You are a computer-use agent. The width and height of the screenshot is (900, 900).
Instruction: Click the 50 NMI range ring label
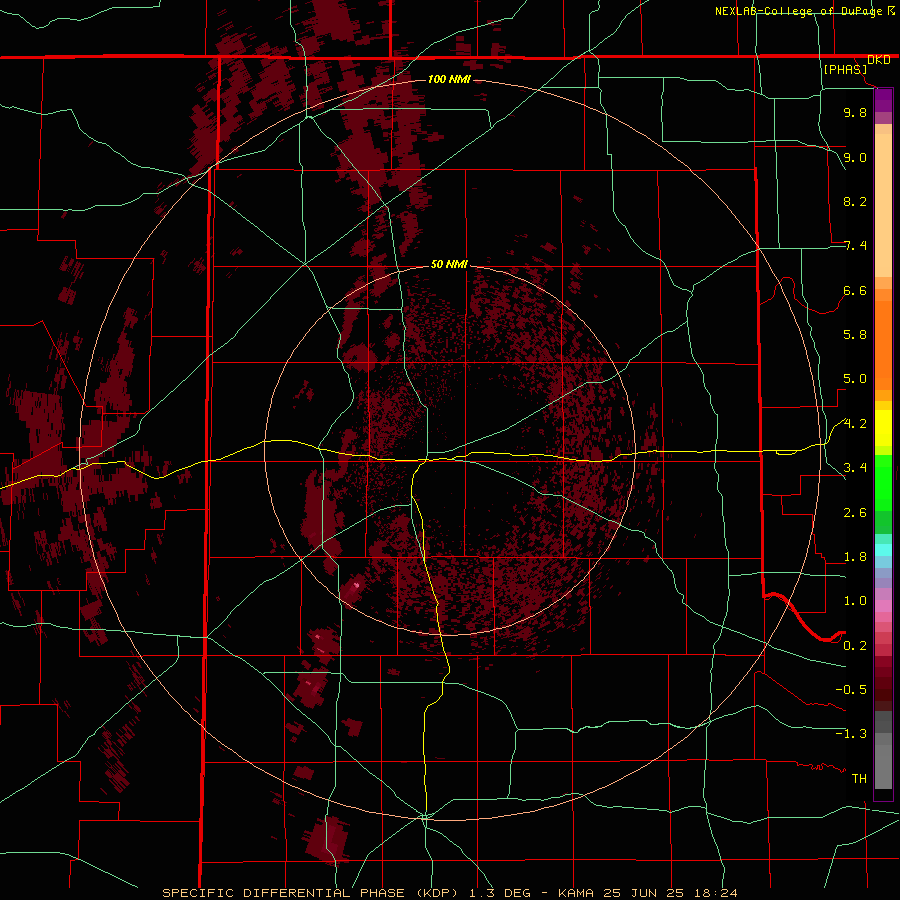[x=449, y=265]
